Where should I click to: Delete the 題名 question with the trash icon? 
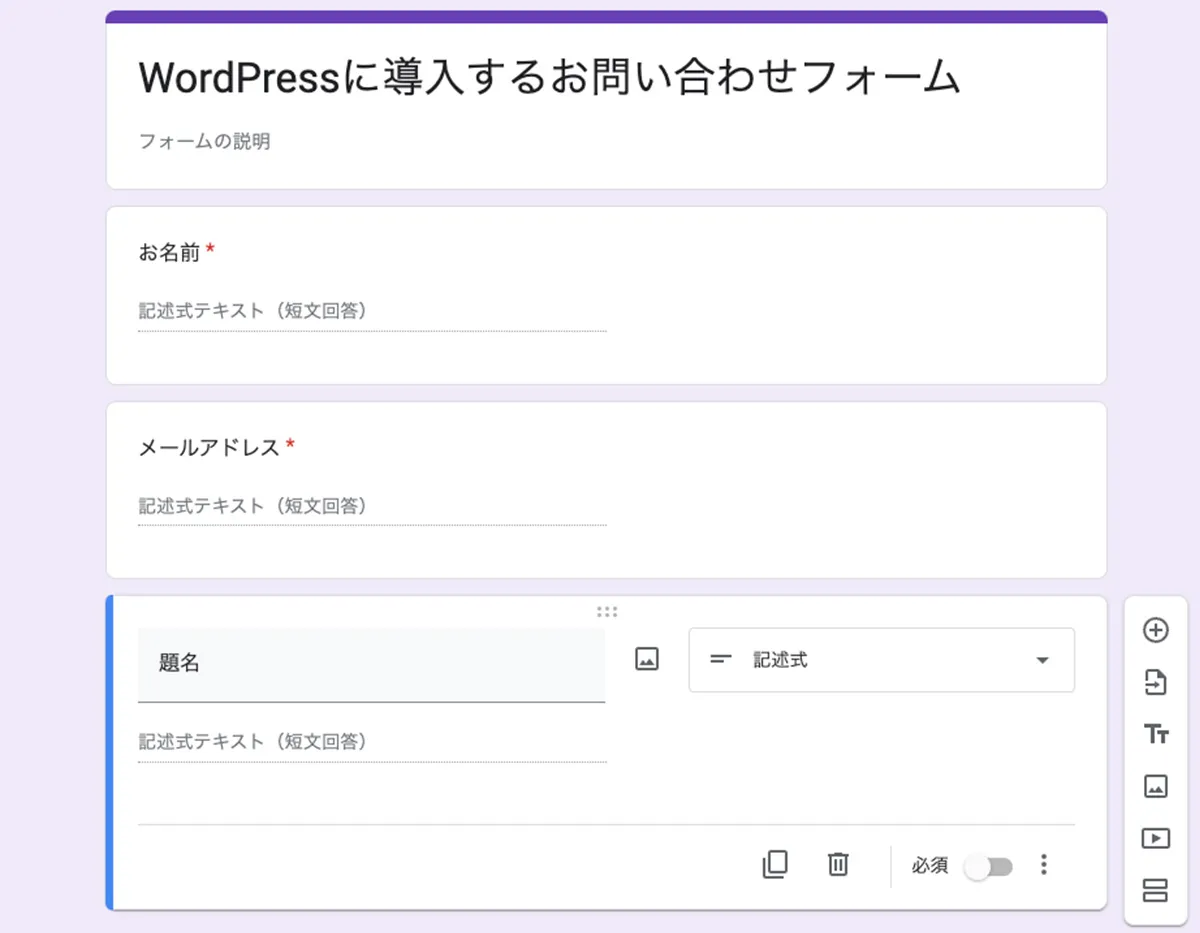point(838,864)
